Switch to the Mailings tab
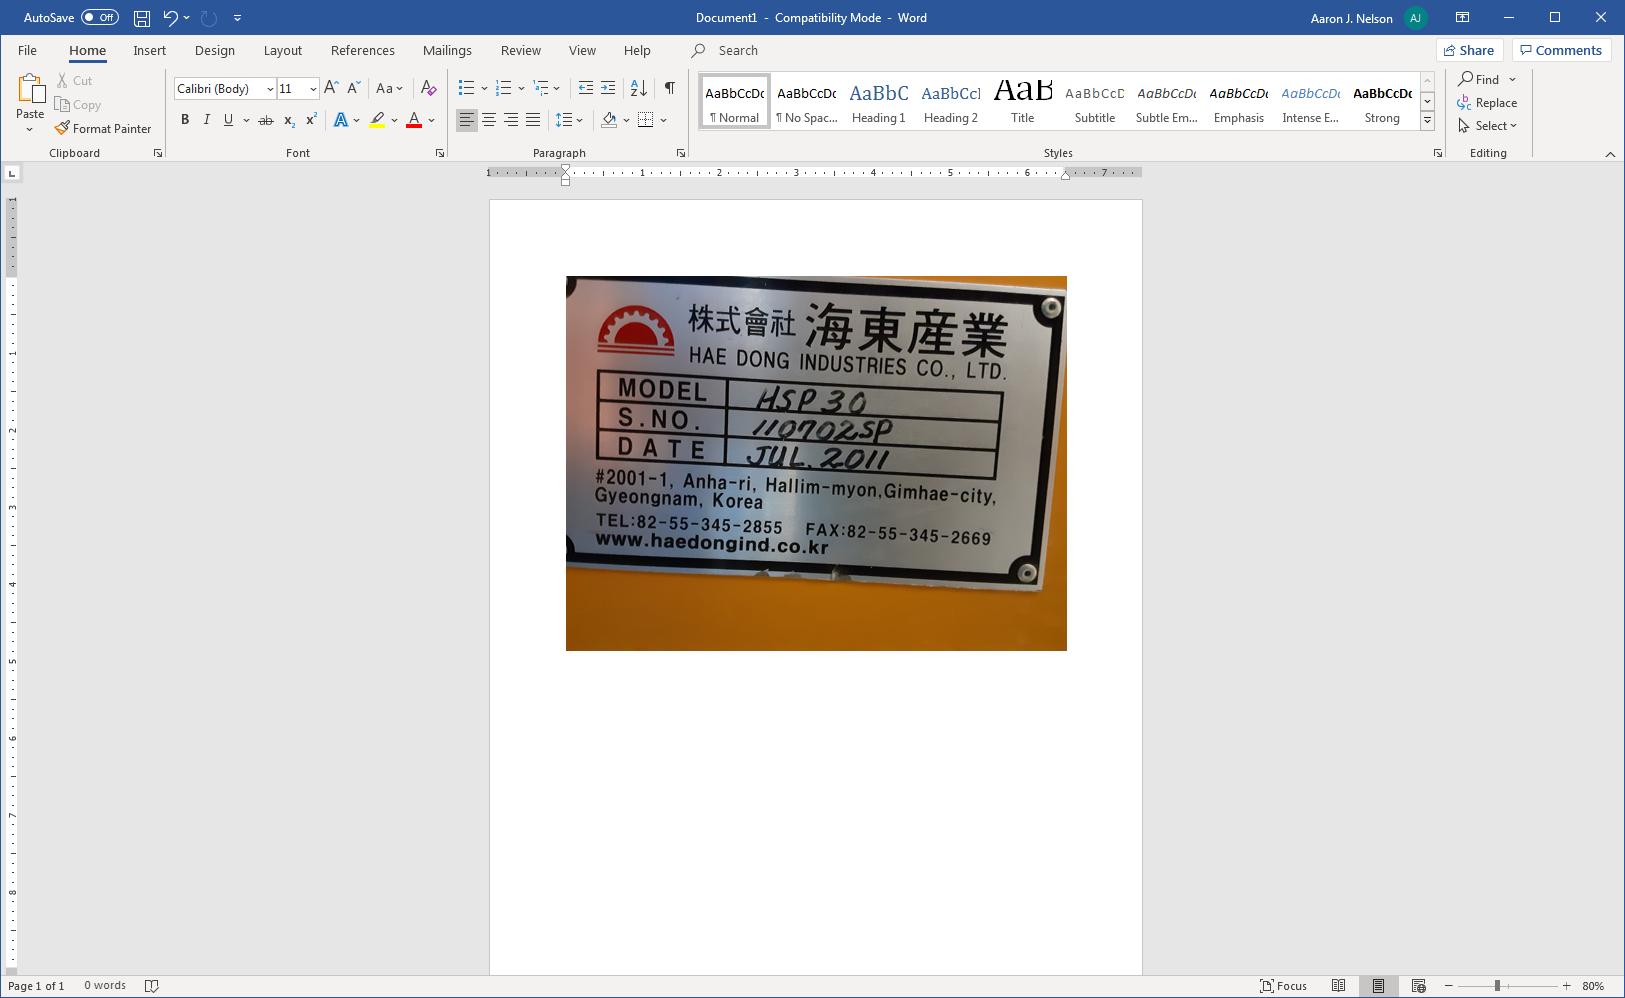The image size is (1625, 998). tap(447, 50)
